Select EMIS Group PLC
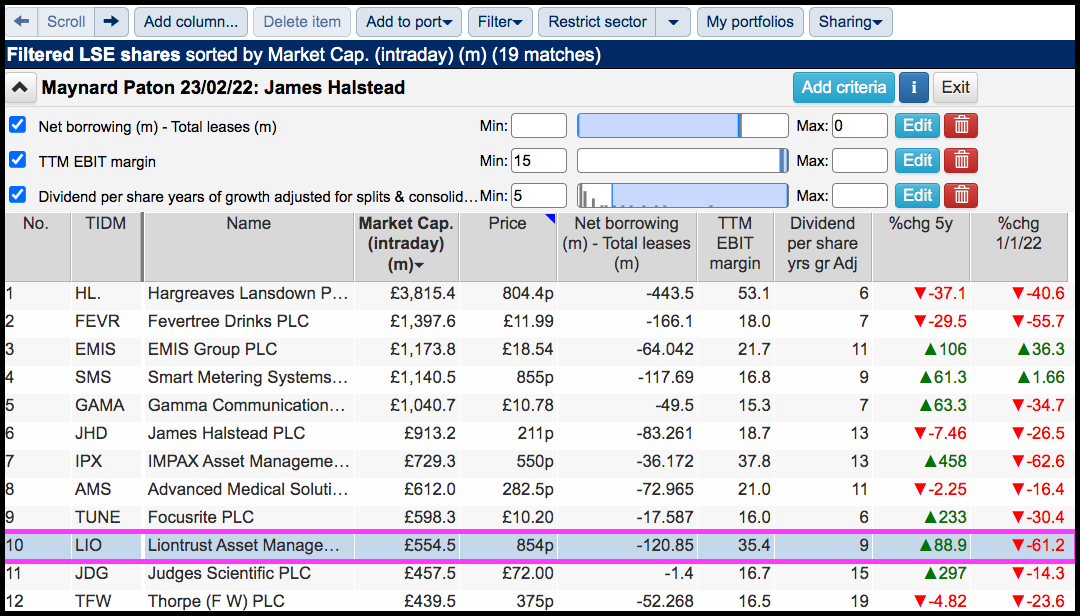The image size is (1080, 616). (x=213, y=349)
